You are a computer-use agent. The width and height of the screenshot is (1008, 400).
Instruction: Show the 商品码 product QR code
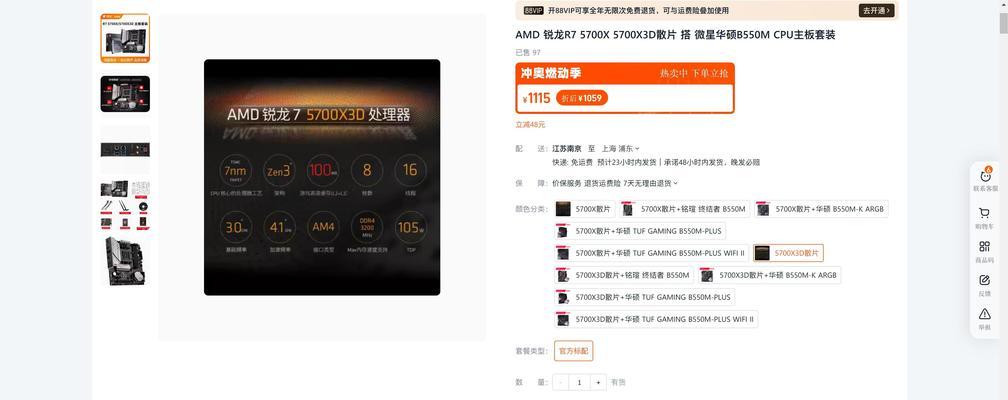click(x=984, y=251)
